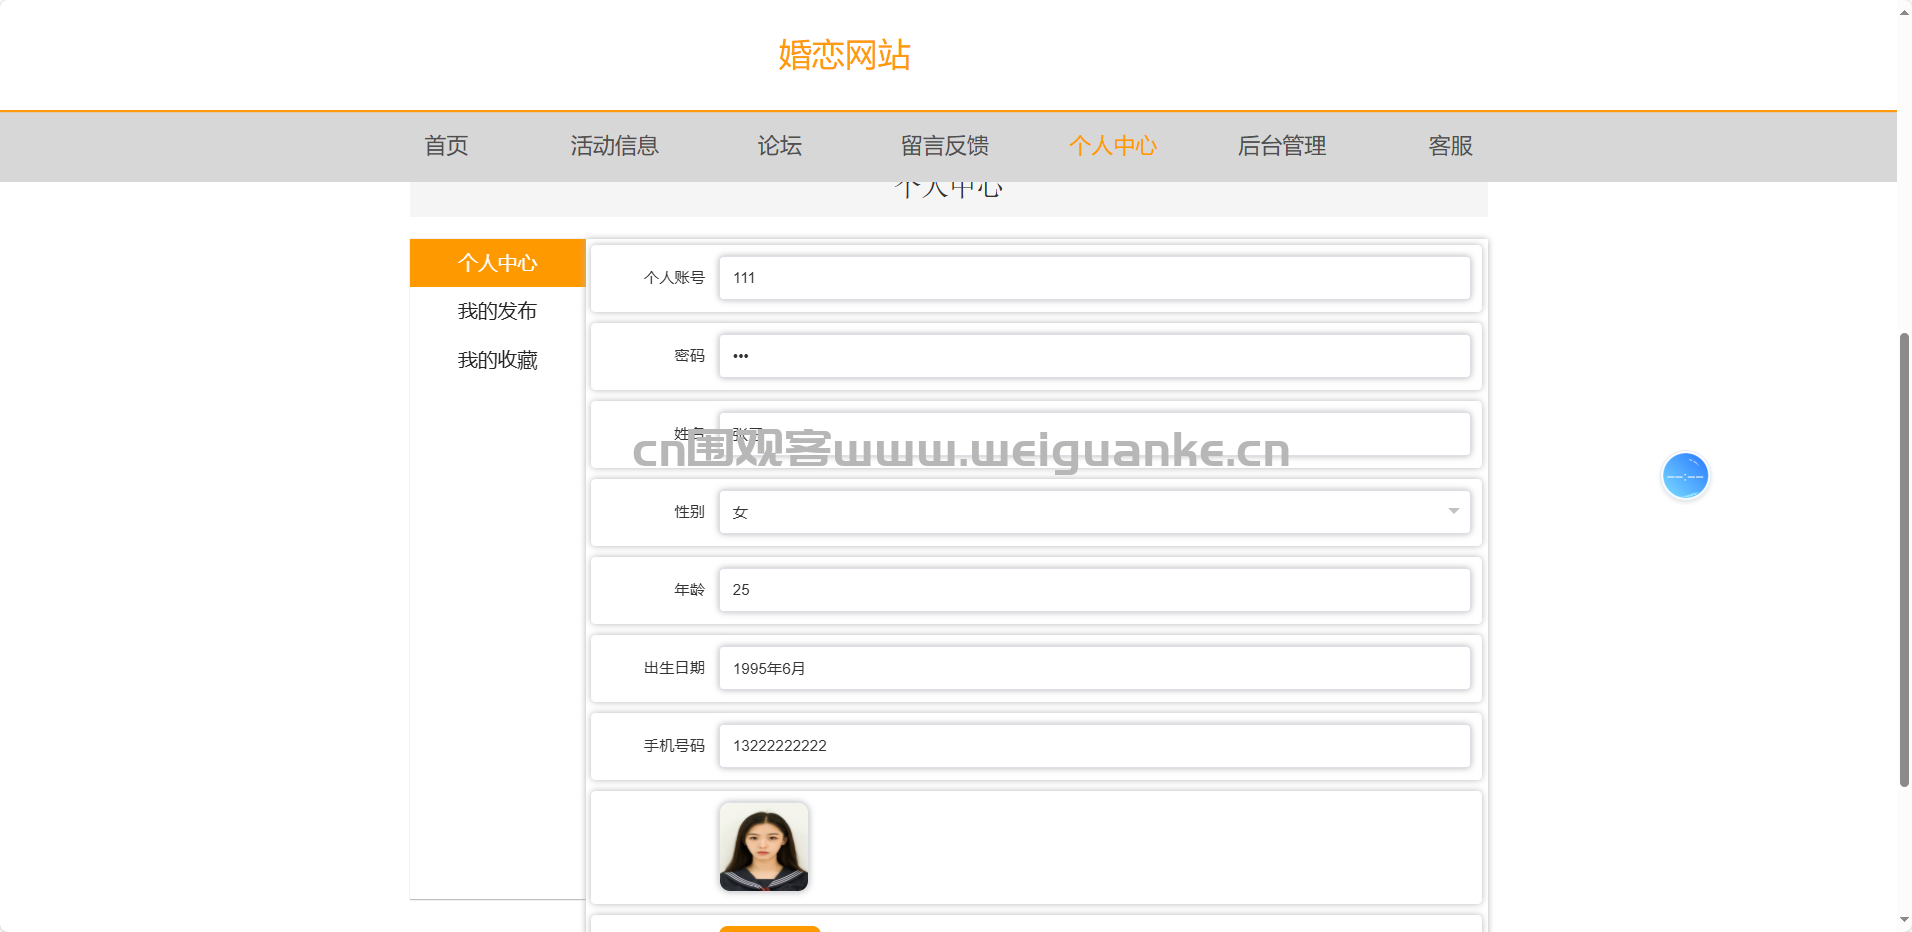This screenshot has height=932, width=1912.
Task: Focus the 密码 password field
Action: tap(1094, 356)
